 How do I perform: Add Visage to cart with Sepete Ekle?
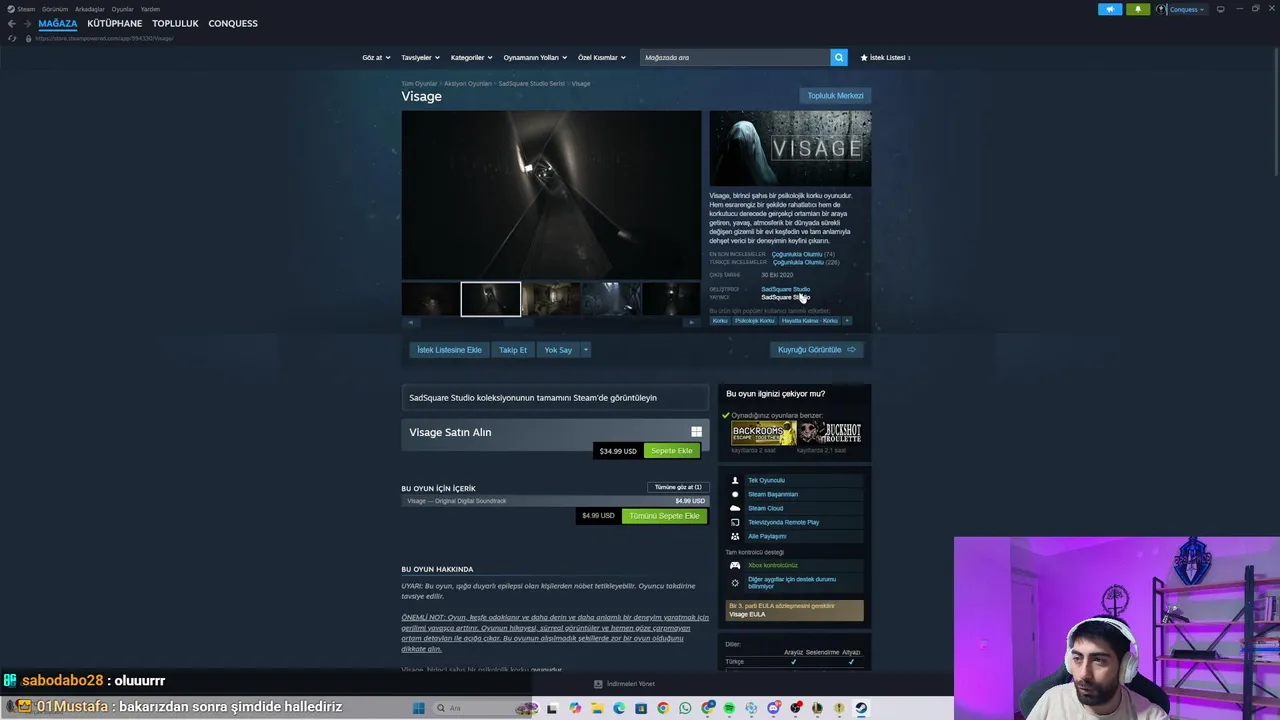tap(671, 451)
